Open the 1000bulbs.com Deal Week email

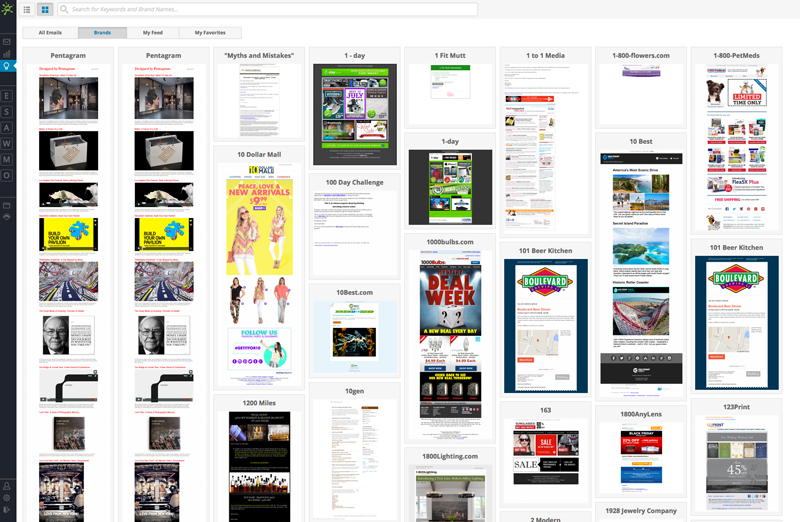(450, 344)
